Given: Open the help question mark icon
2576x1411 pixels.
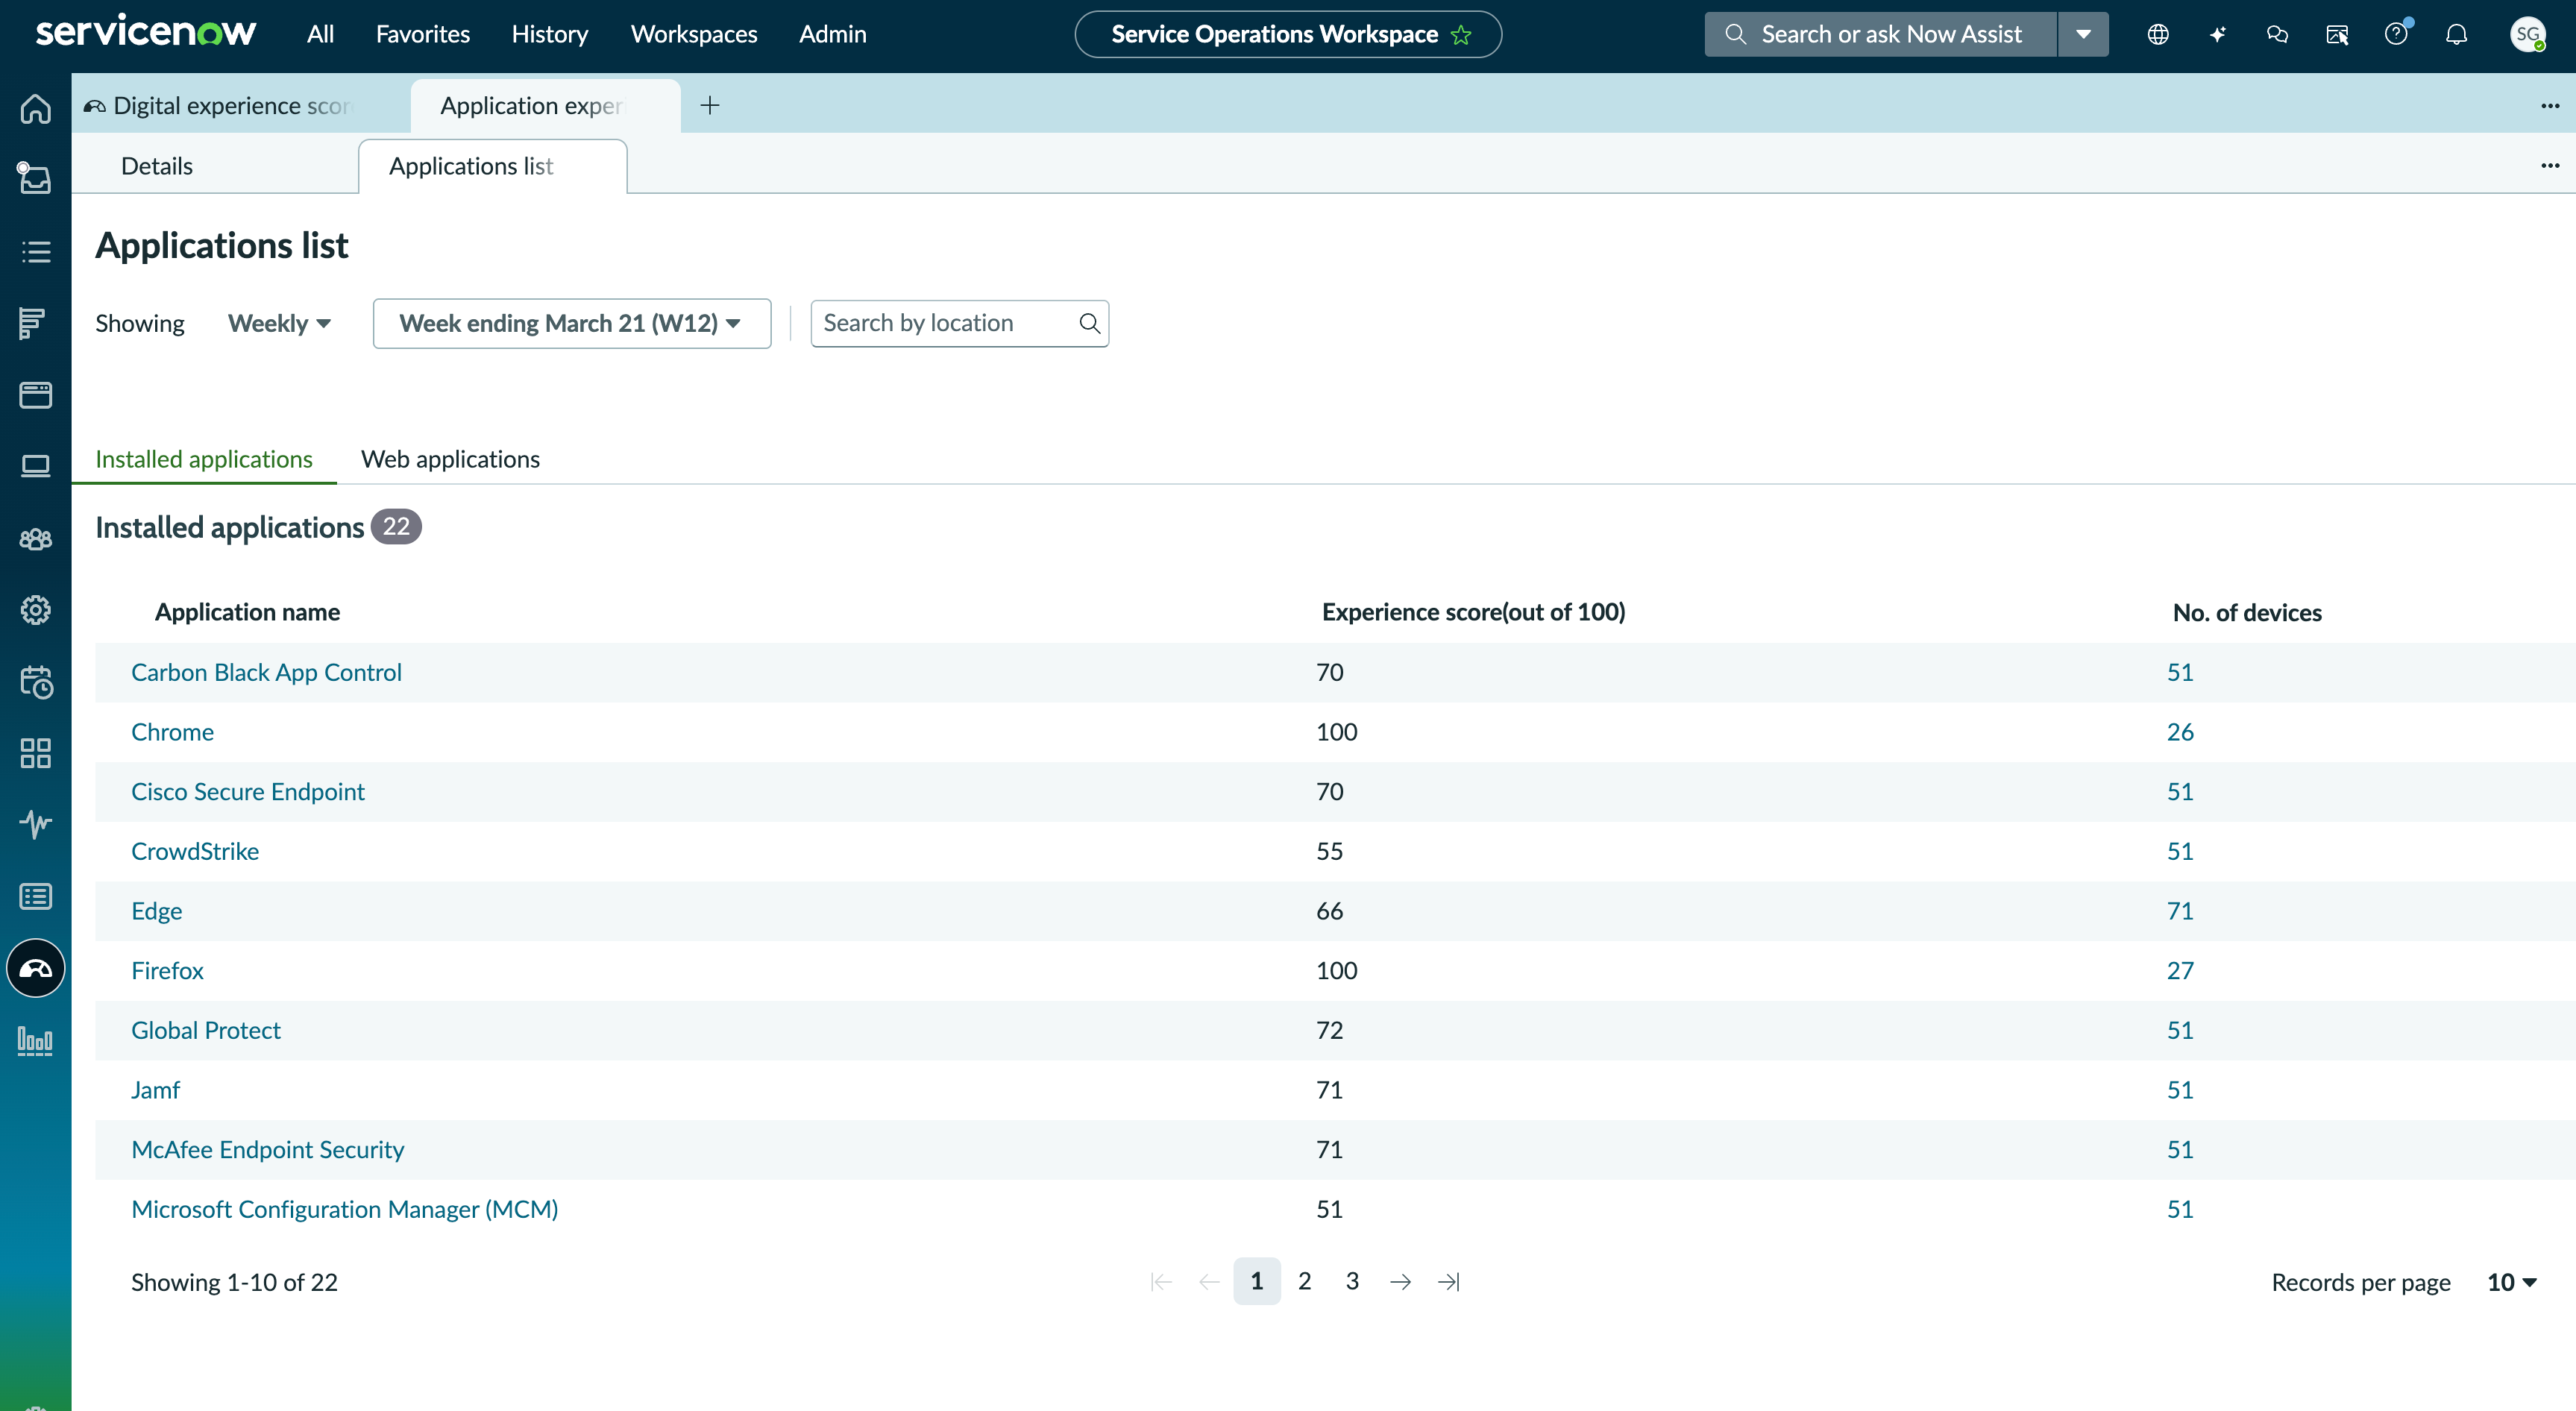Looking at the screenshot, I should tap(2396, 34).
